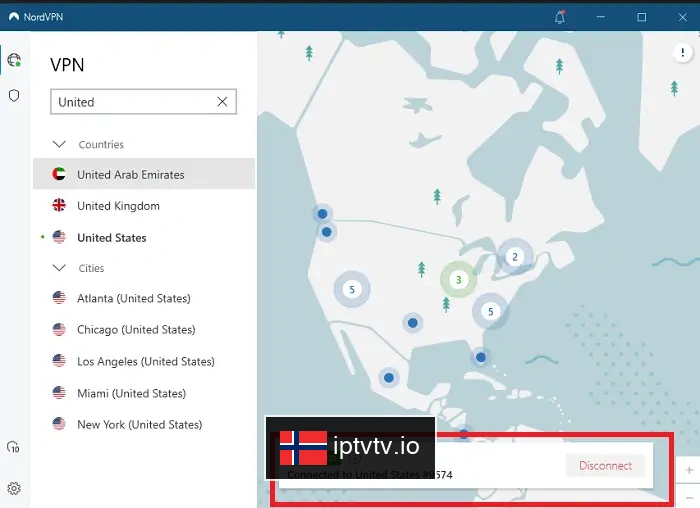Select United Arab Emirates from the list
Screen dimensions: 700x508
tap(144, 174)
